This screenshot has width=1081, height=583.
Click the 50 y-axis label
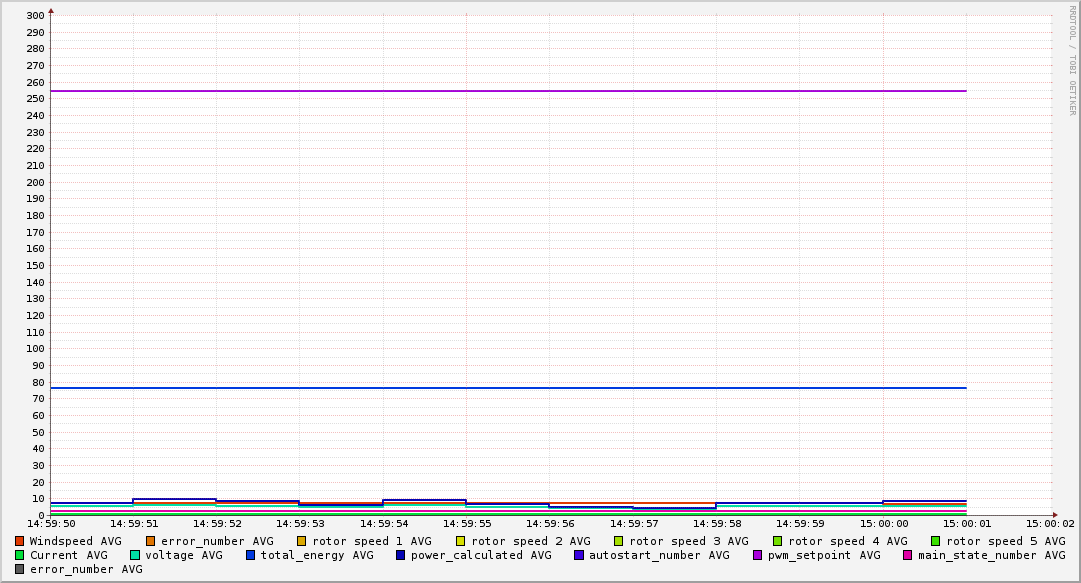38,433
